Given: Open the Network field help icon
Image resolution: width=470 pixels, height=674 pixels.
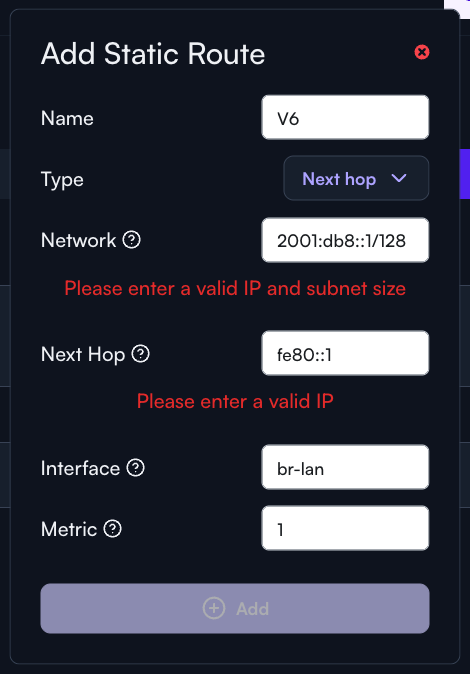Looking at the screenshot, I should (x=132, y=240).
